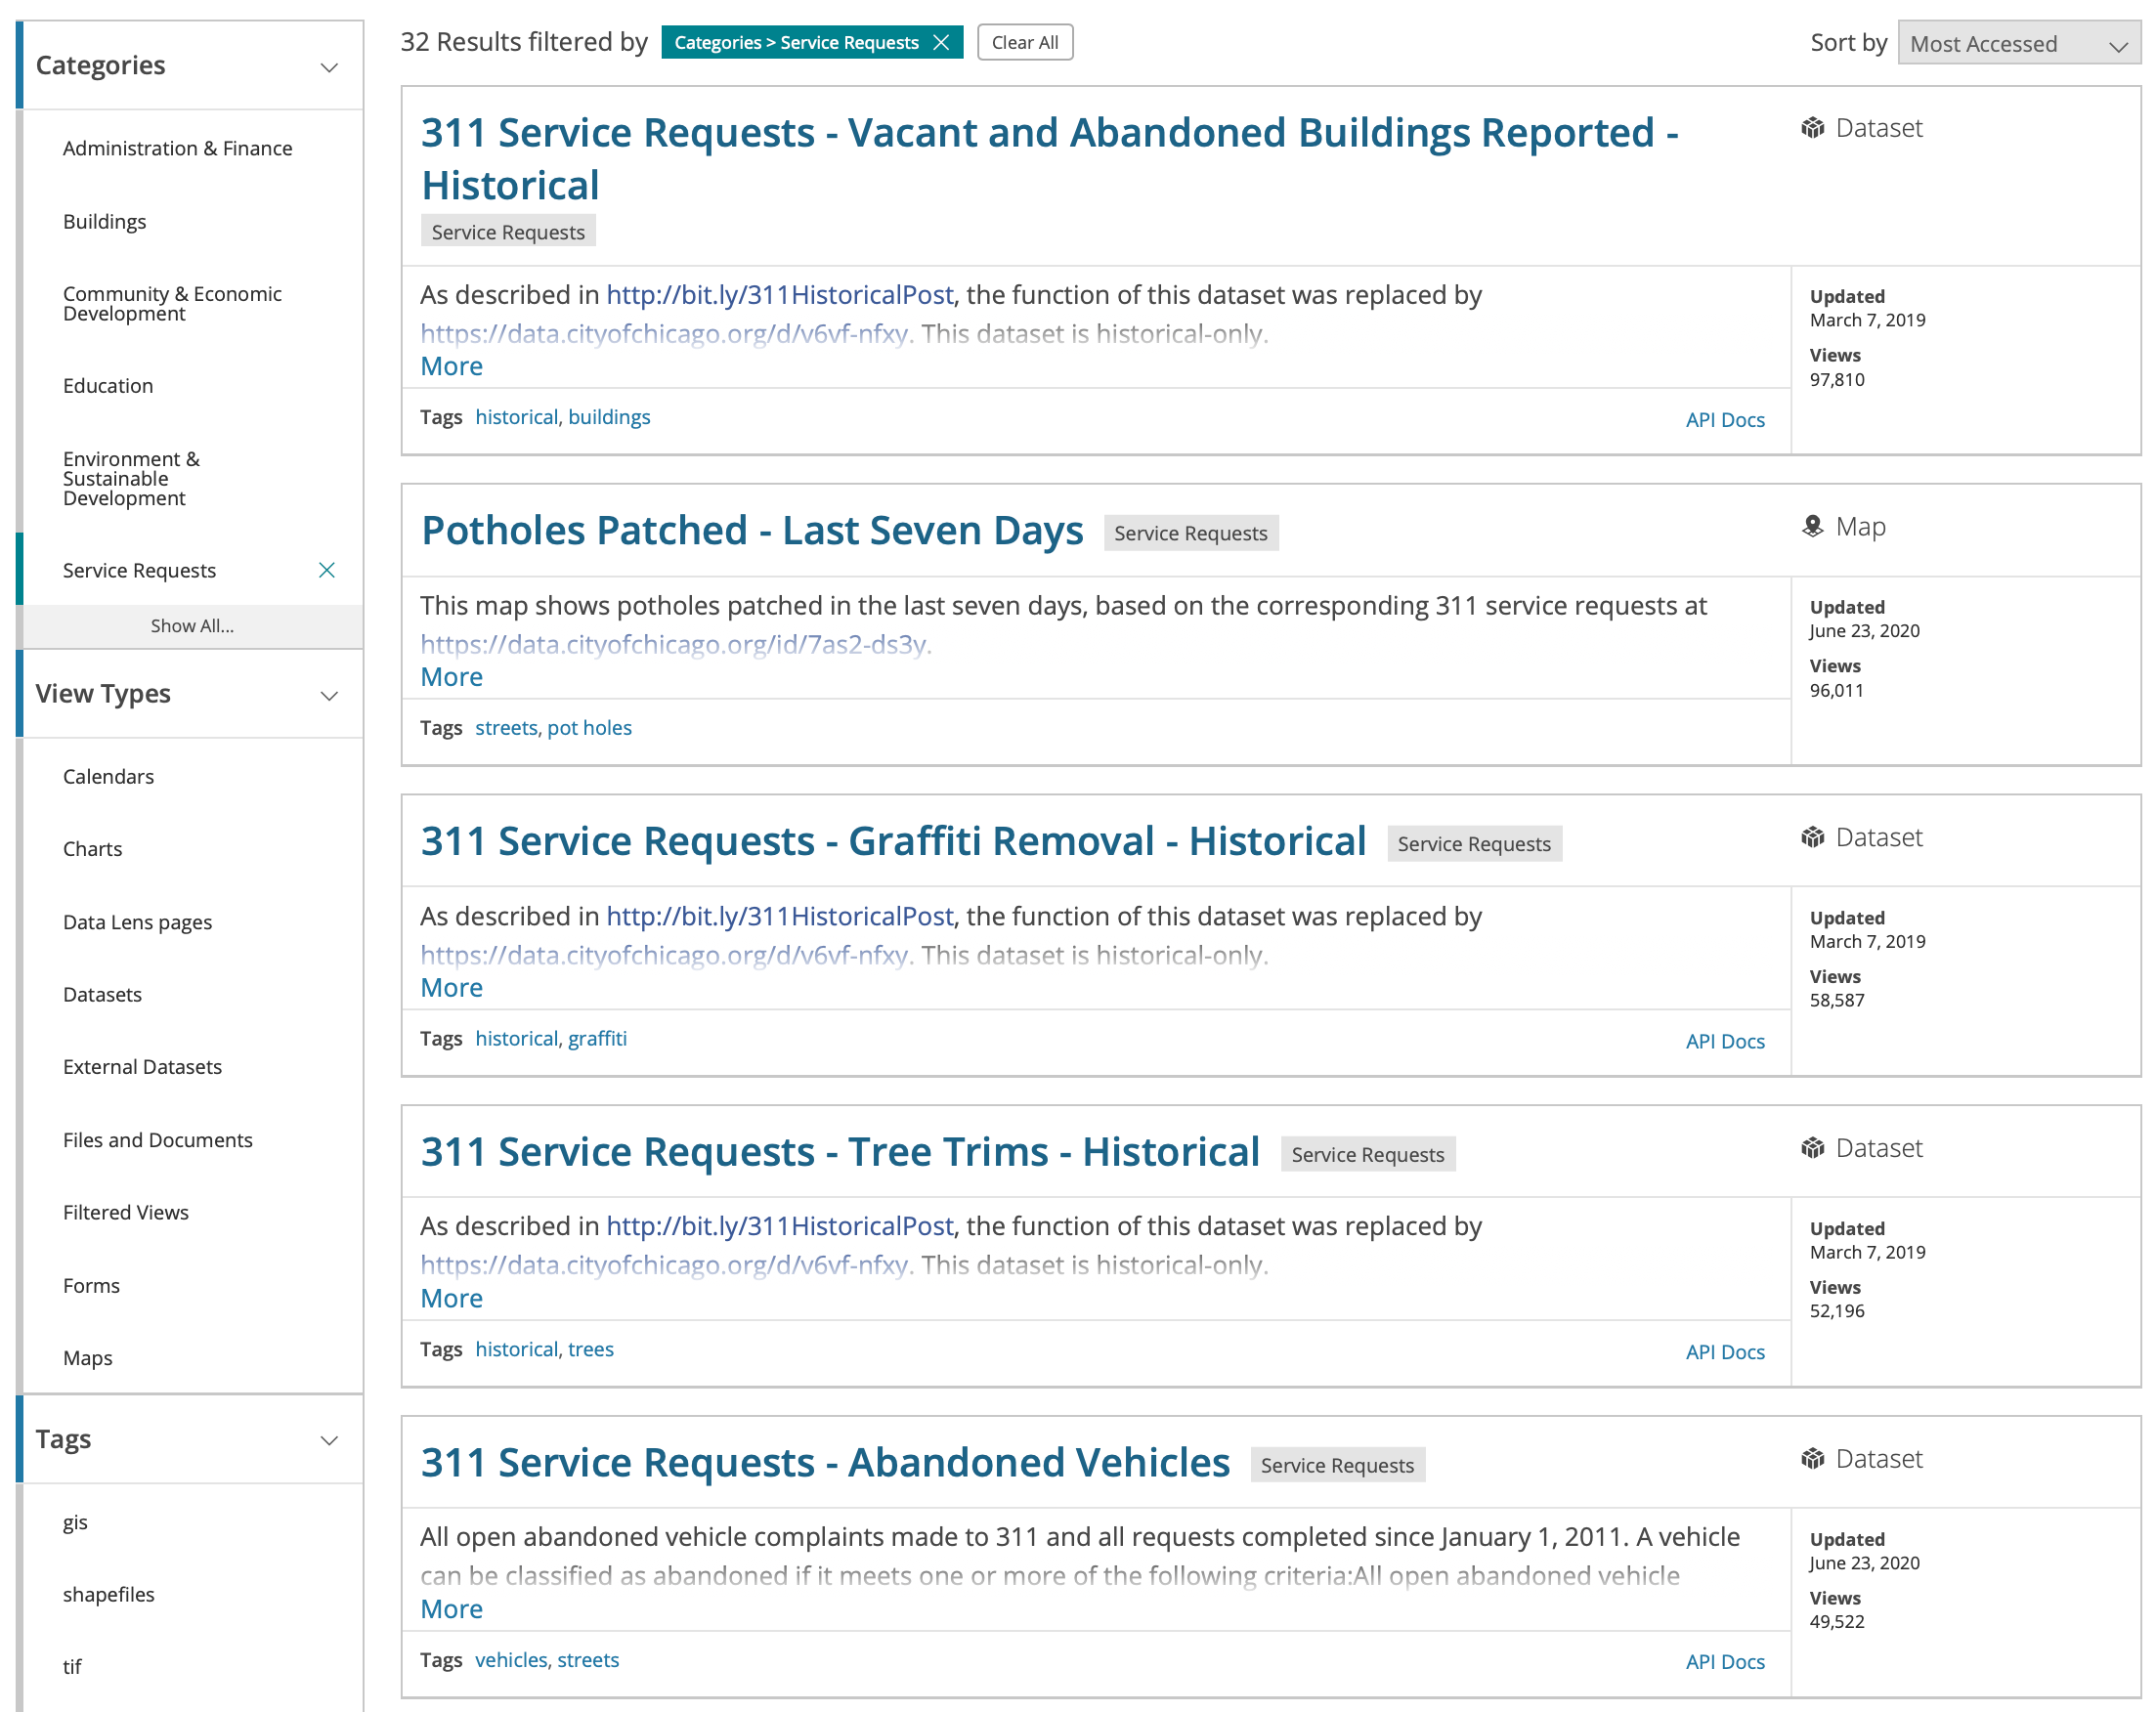This screenshot has width=2156, height=1712.
Task: Collapse the Tags section chevron
Action: coord(329,1440)
